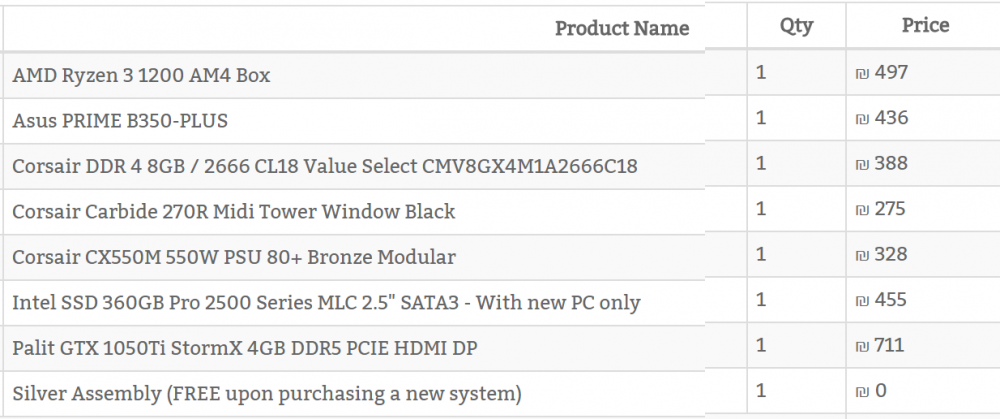Viewport: 1000px width, 419px height.
Task: Click the currency icon beside price 0
Action: click(862, 392)
